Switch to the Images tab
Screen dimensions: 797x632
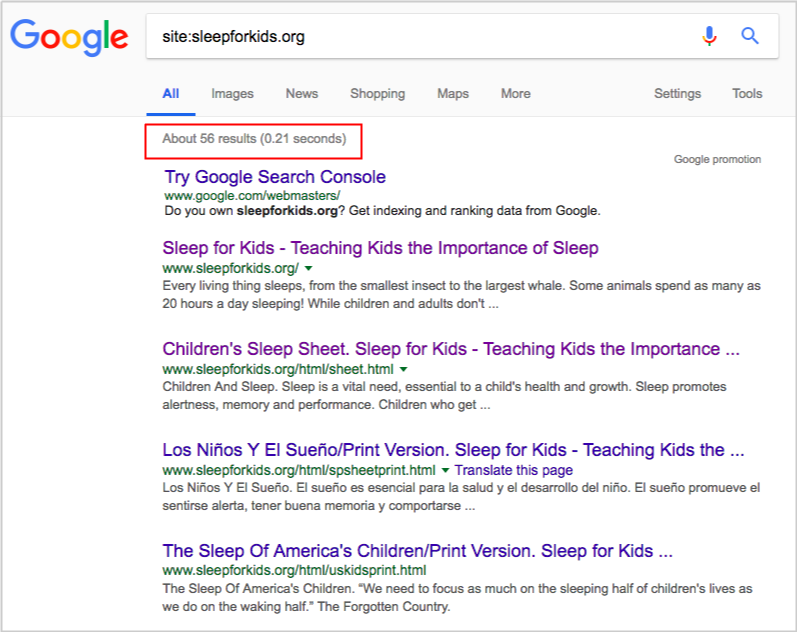tap(232, 94)
